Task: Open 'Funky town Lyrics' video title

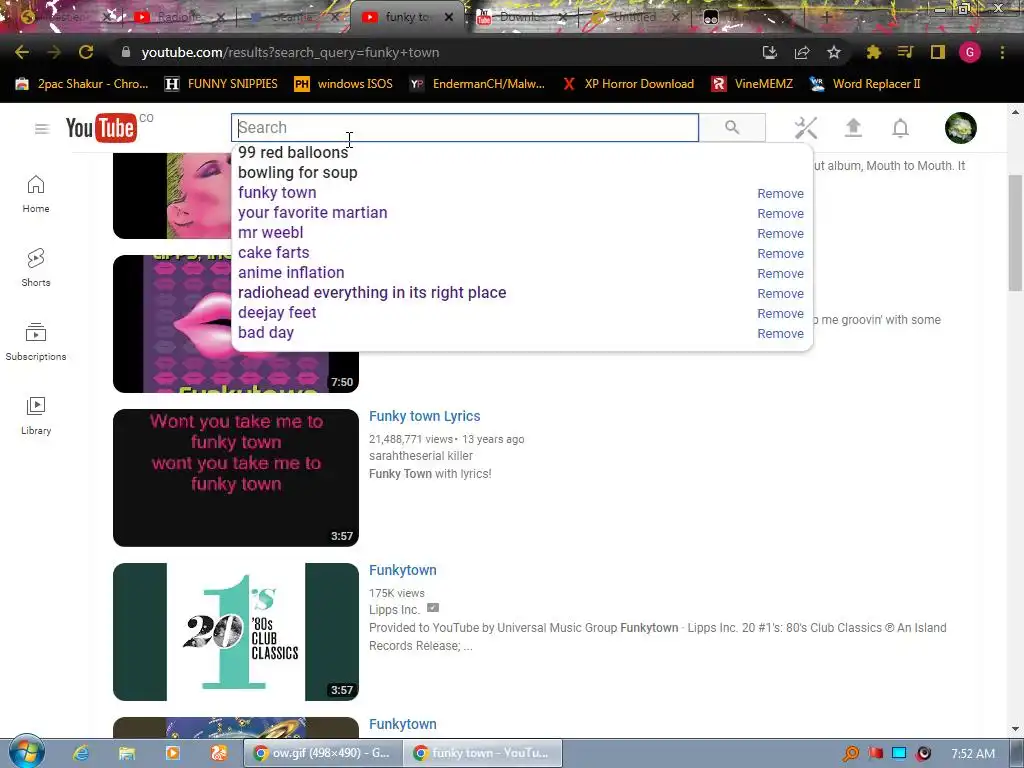Action: point(424,416)
